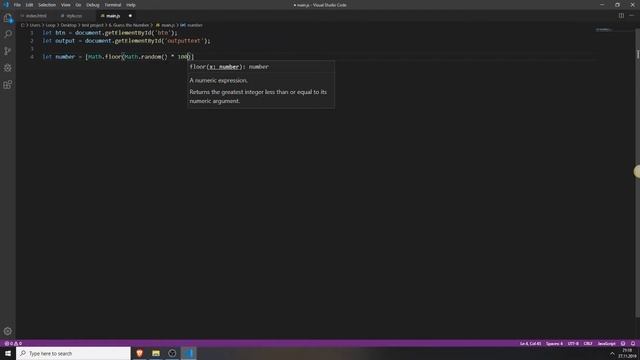This screenshot has height=360, width=640.
Task: Click the 'floor(x: number): number' signature hint
Action: [229, 67]
